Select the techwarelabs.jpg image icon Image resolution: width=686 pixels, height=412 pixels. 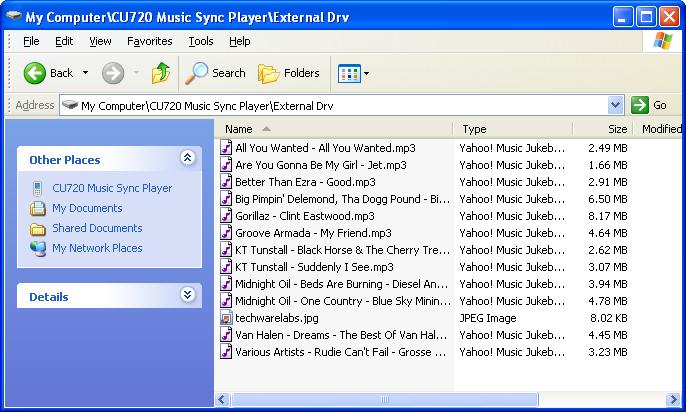[x=226, y=318]
